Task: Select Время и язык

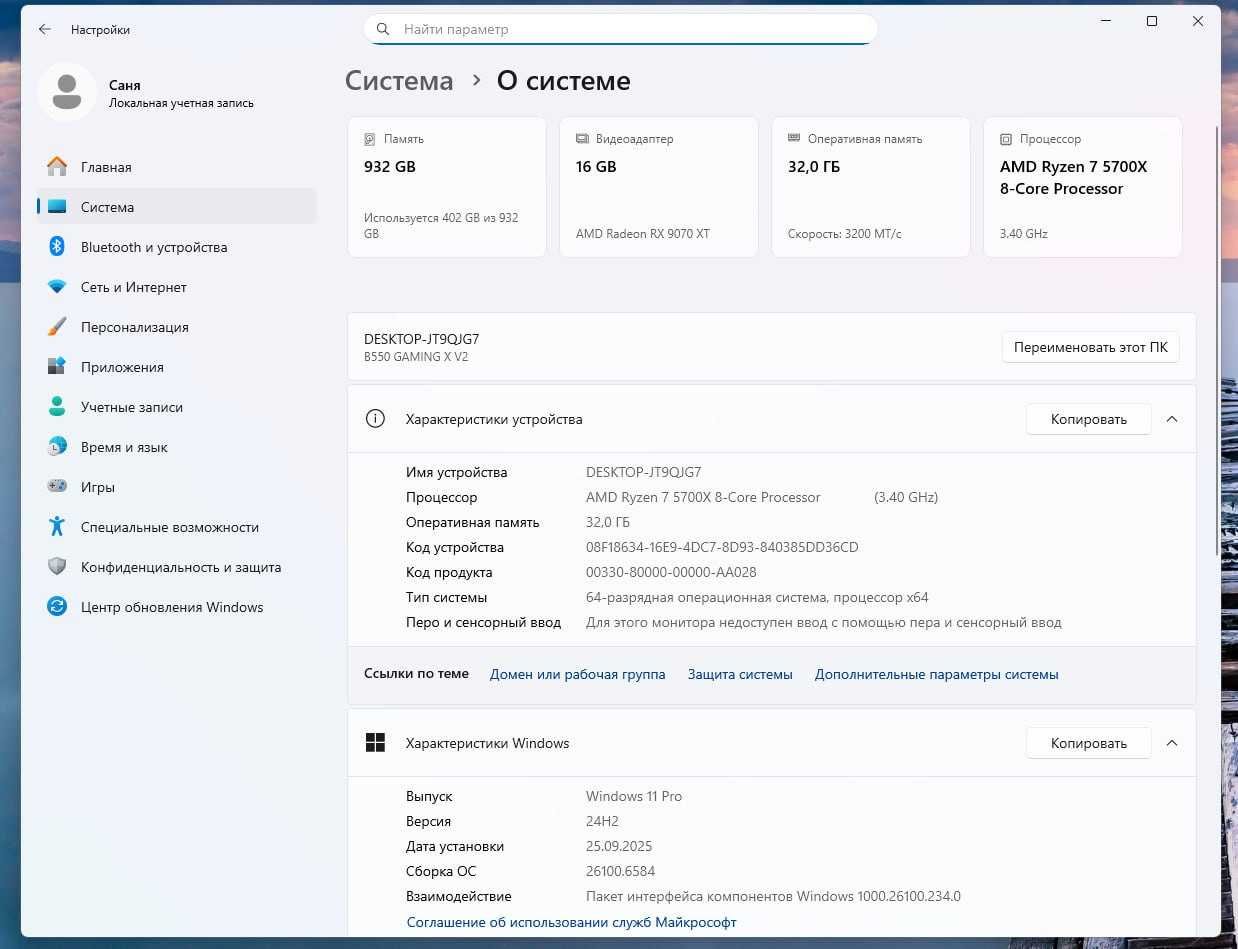Action: [x=177, y=447]
